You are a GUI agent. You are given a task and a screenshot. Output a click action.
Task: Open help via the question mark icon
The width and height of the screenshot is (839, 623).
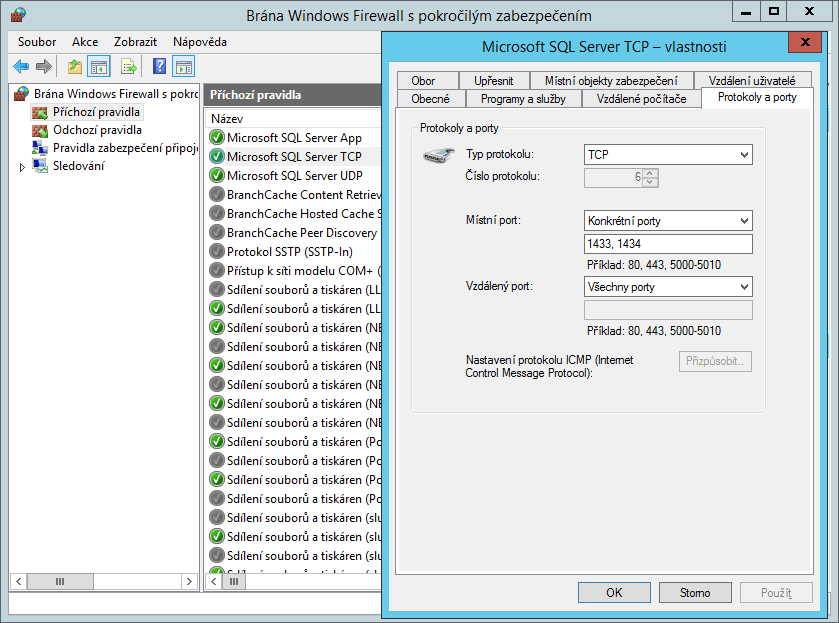tap(159, 67)
